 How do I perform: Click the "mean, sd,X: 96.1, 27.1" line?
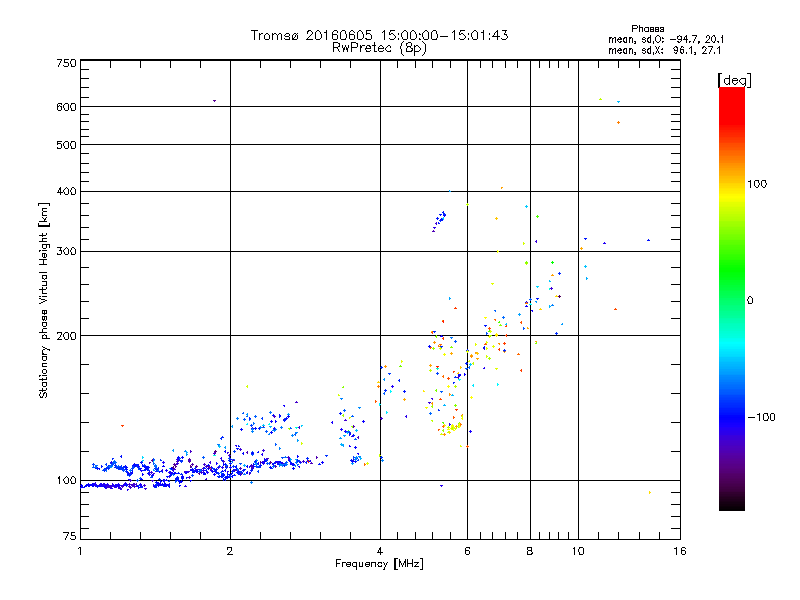664,50
